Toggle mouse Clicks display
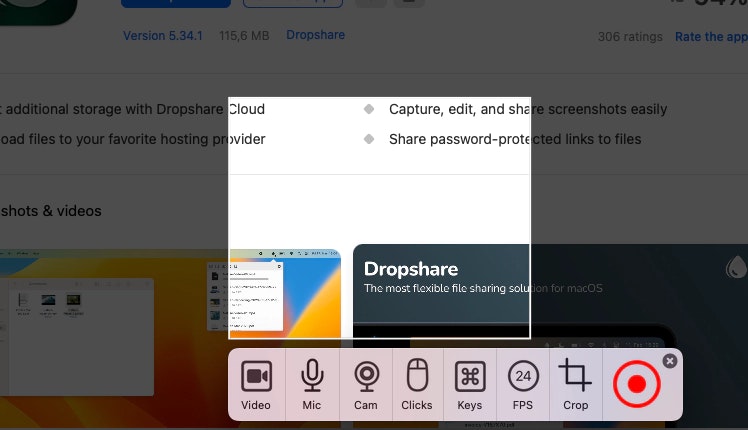The width and height of the screenshot is (748, 430). pos(417,385)
